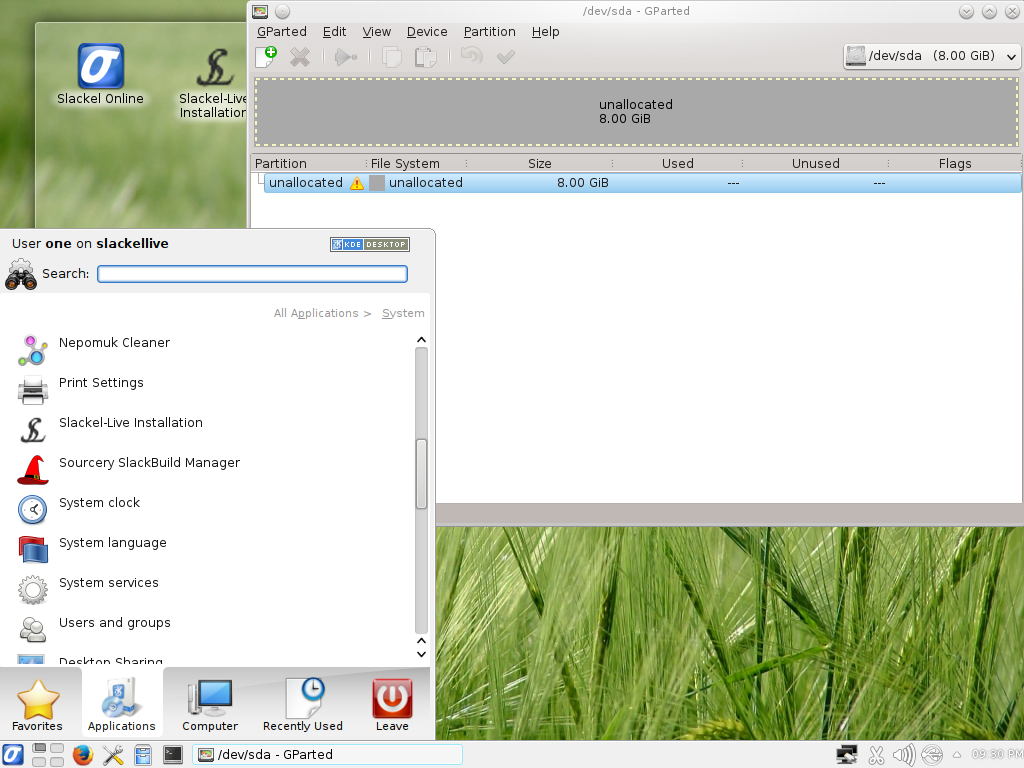The height and width of the screenshot is (768, 1024).
Task: Click the 8.00 GiB size cell
Action: [x=583, y=183]
